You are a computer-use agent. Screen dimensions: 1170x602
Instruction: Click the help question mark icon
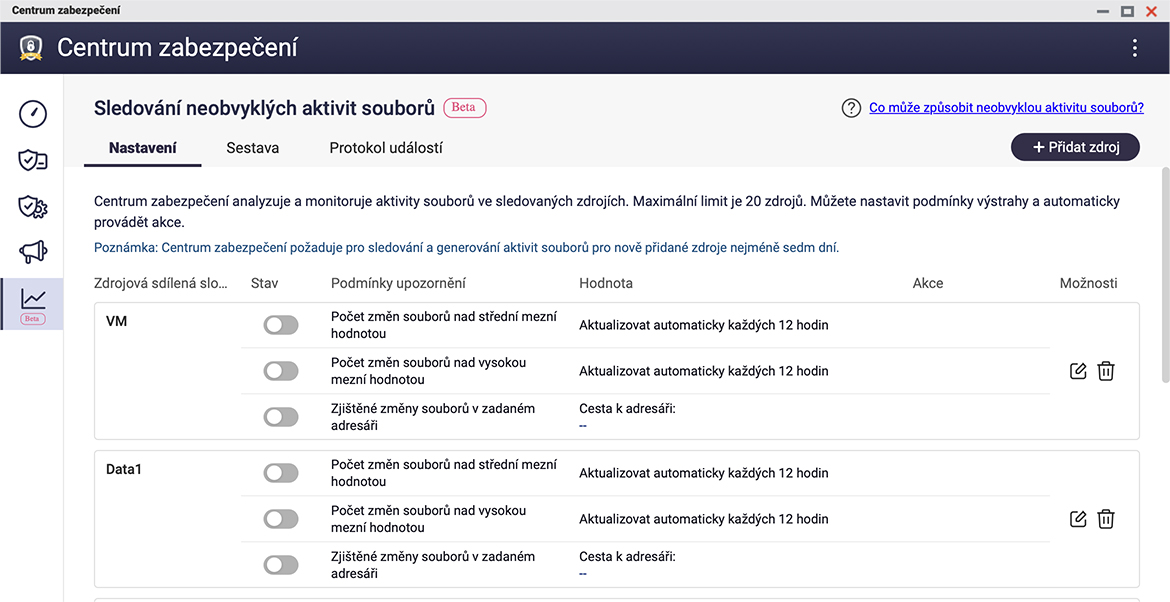[x=851, y=108]
